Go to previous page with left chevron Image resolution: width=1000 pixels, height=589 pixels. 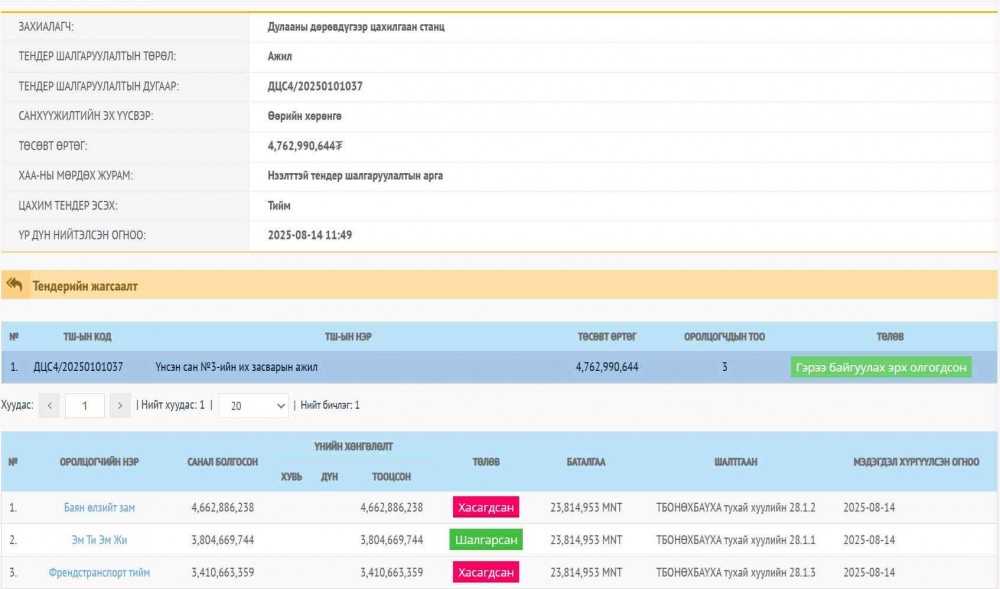tap(51, 405)
